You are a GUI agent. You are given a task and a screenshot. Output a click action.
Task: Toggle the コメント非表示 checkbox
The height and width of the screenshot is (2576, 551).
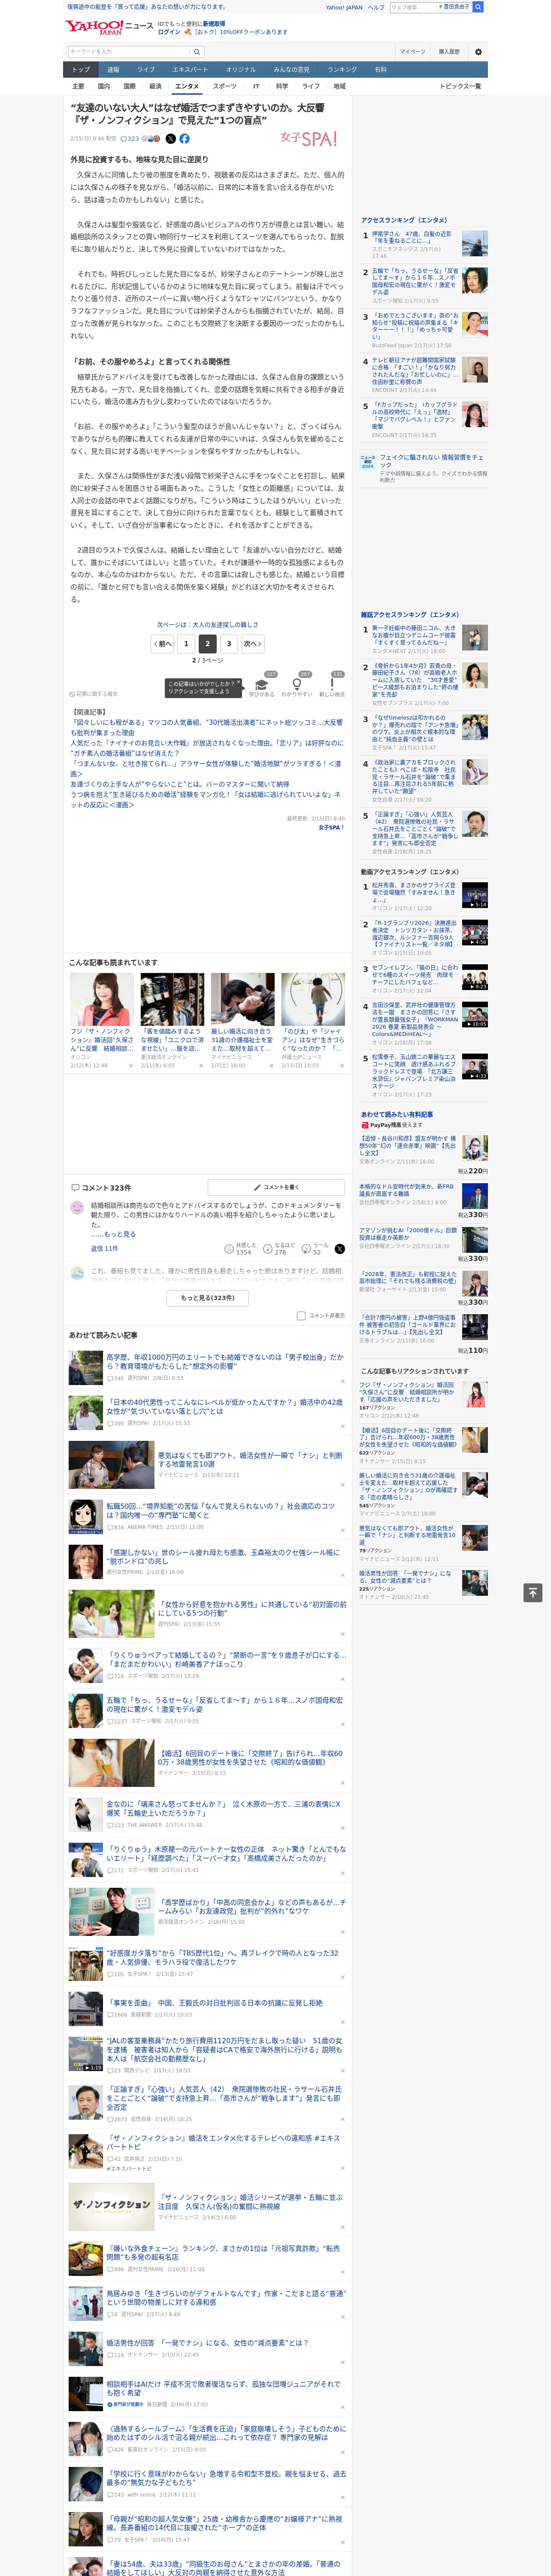(x=301, y=1316)
